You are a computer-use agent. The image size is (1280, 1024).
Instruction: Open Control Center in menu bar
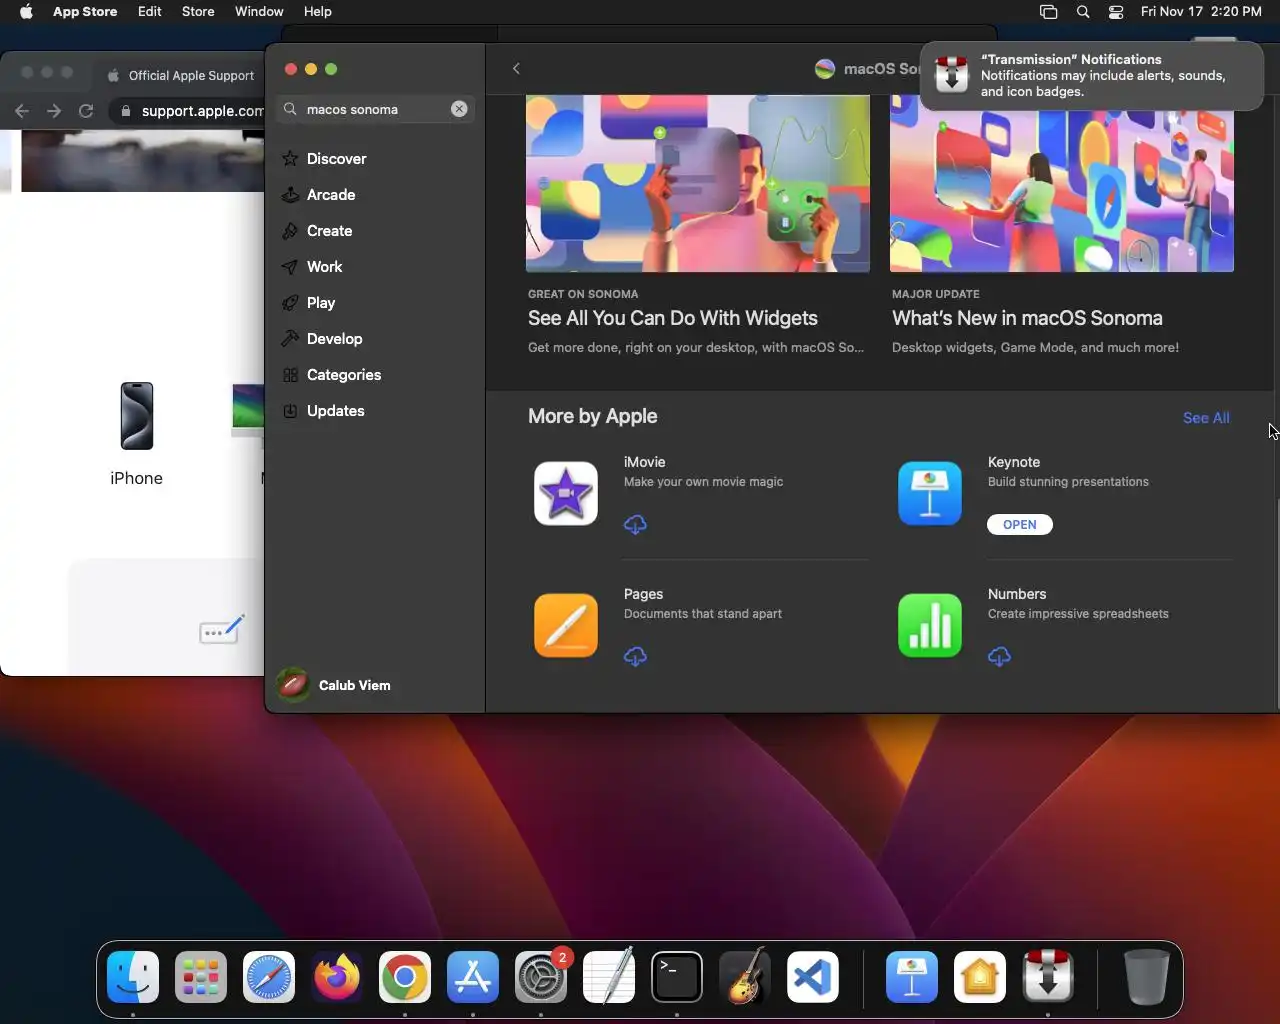point(1116,12)
